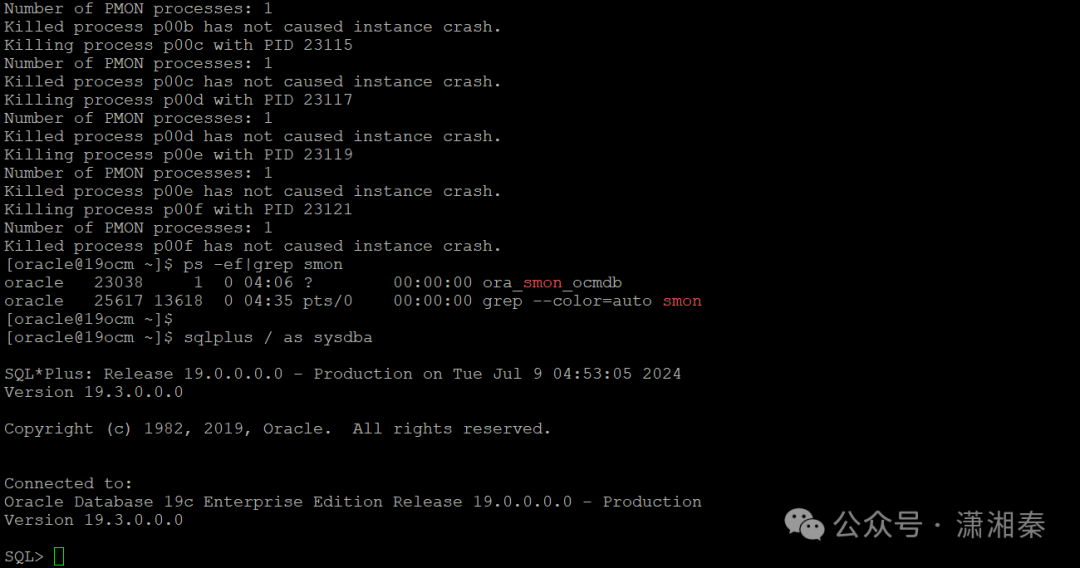Click 'Killing process p00c with PID 23115'
Viewport: 1080px width, 568px height.
click(178, 45)
